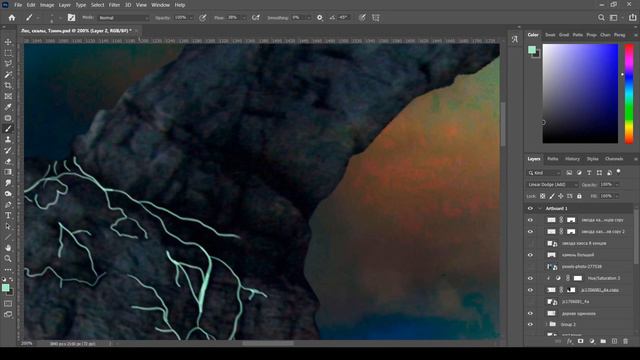Add layer mask button
640x360 pixels.
coord(581,341)
